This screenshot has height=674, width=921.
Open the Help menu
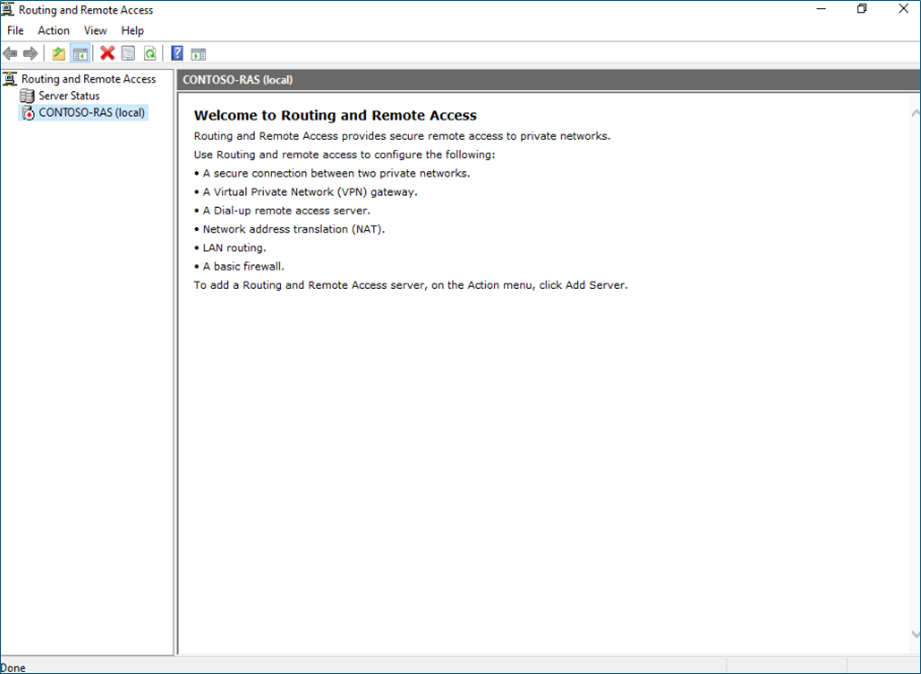pos(132,31)
